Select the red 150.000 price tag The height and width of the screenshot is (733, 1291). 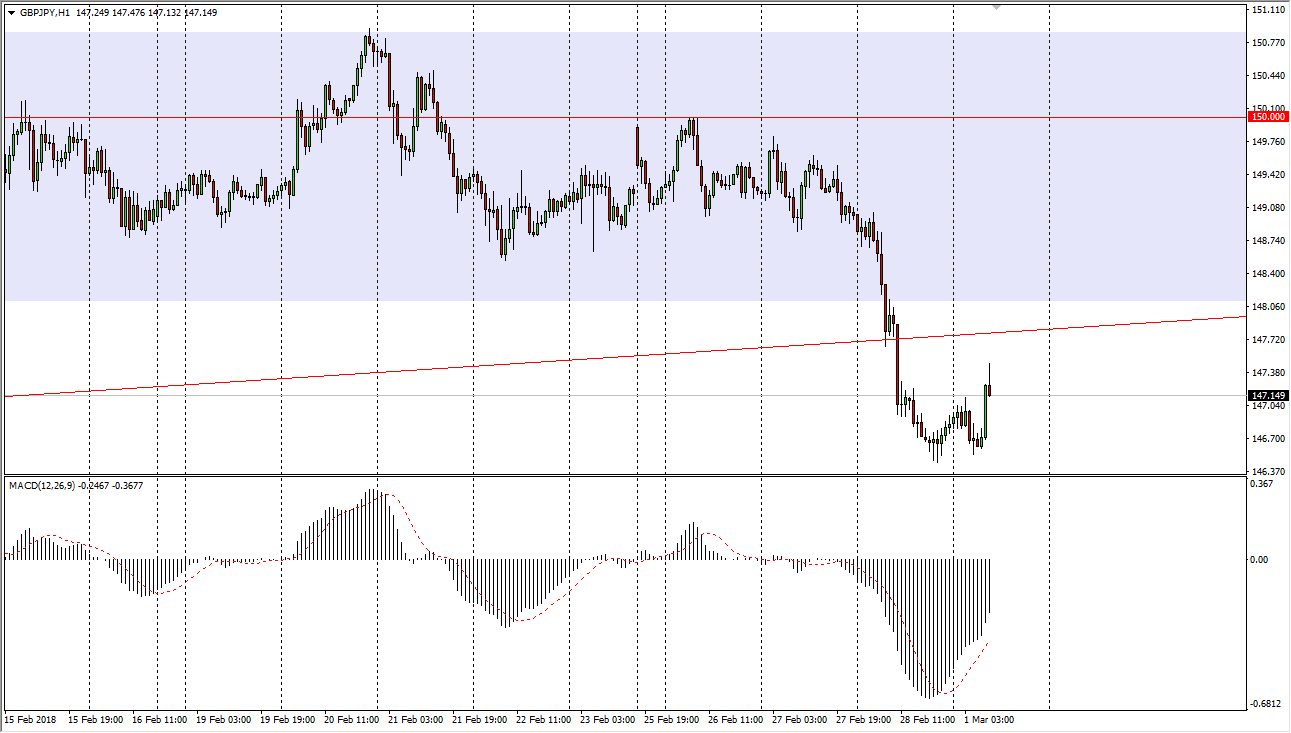[x=1267, y=117]
